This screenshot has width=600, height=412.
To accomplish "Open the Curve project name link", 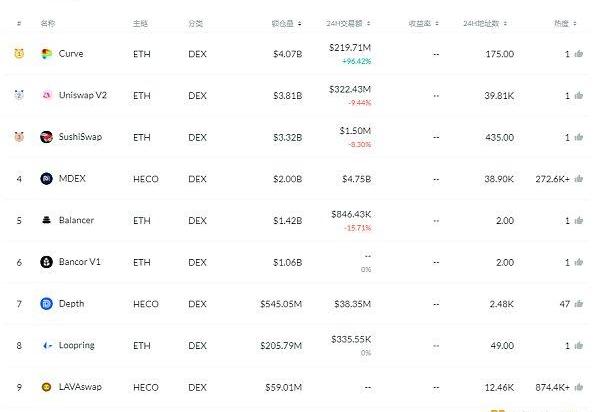I will [71, 54].
